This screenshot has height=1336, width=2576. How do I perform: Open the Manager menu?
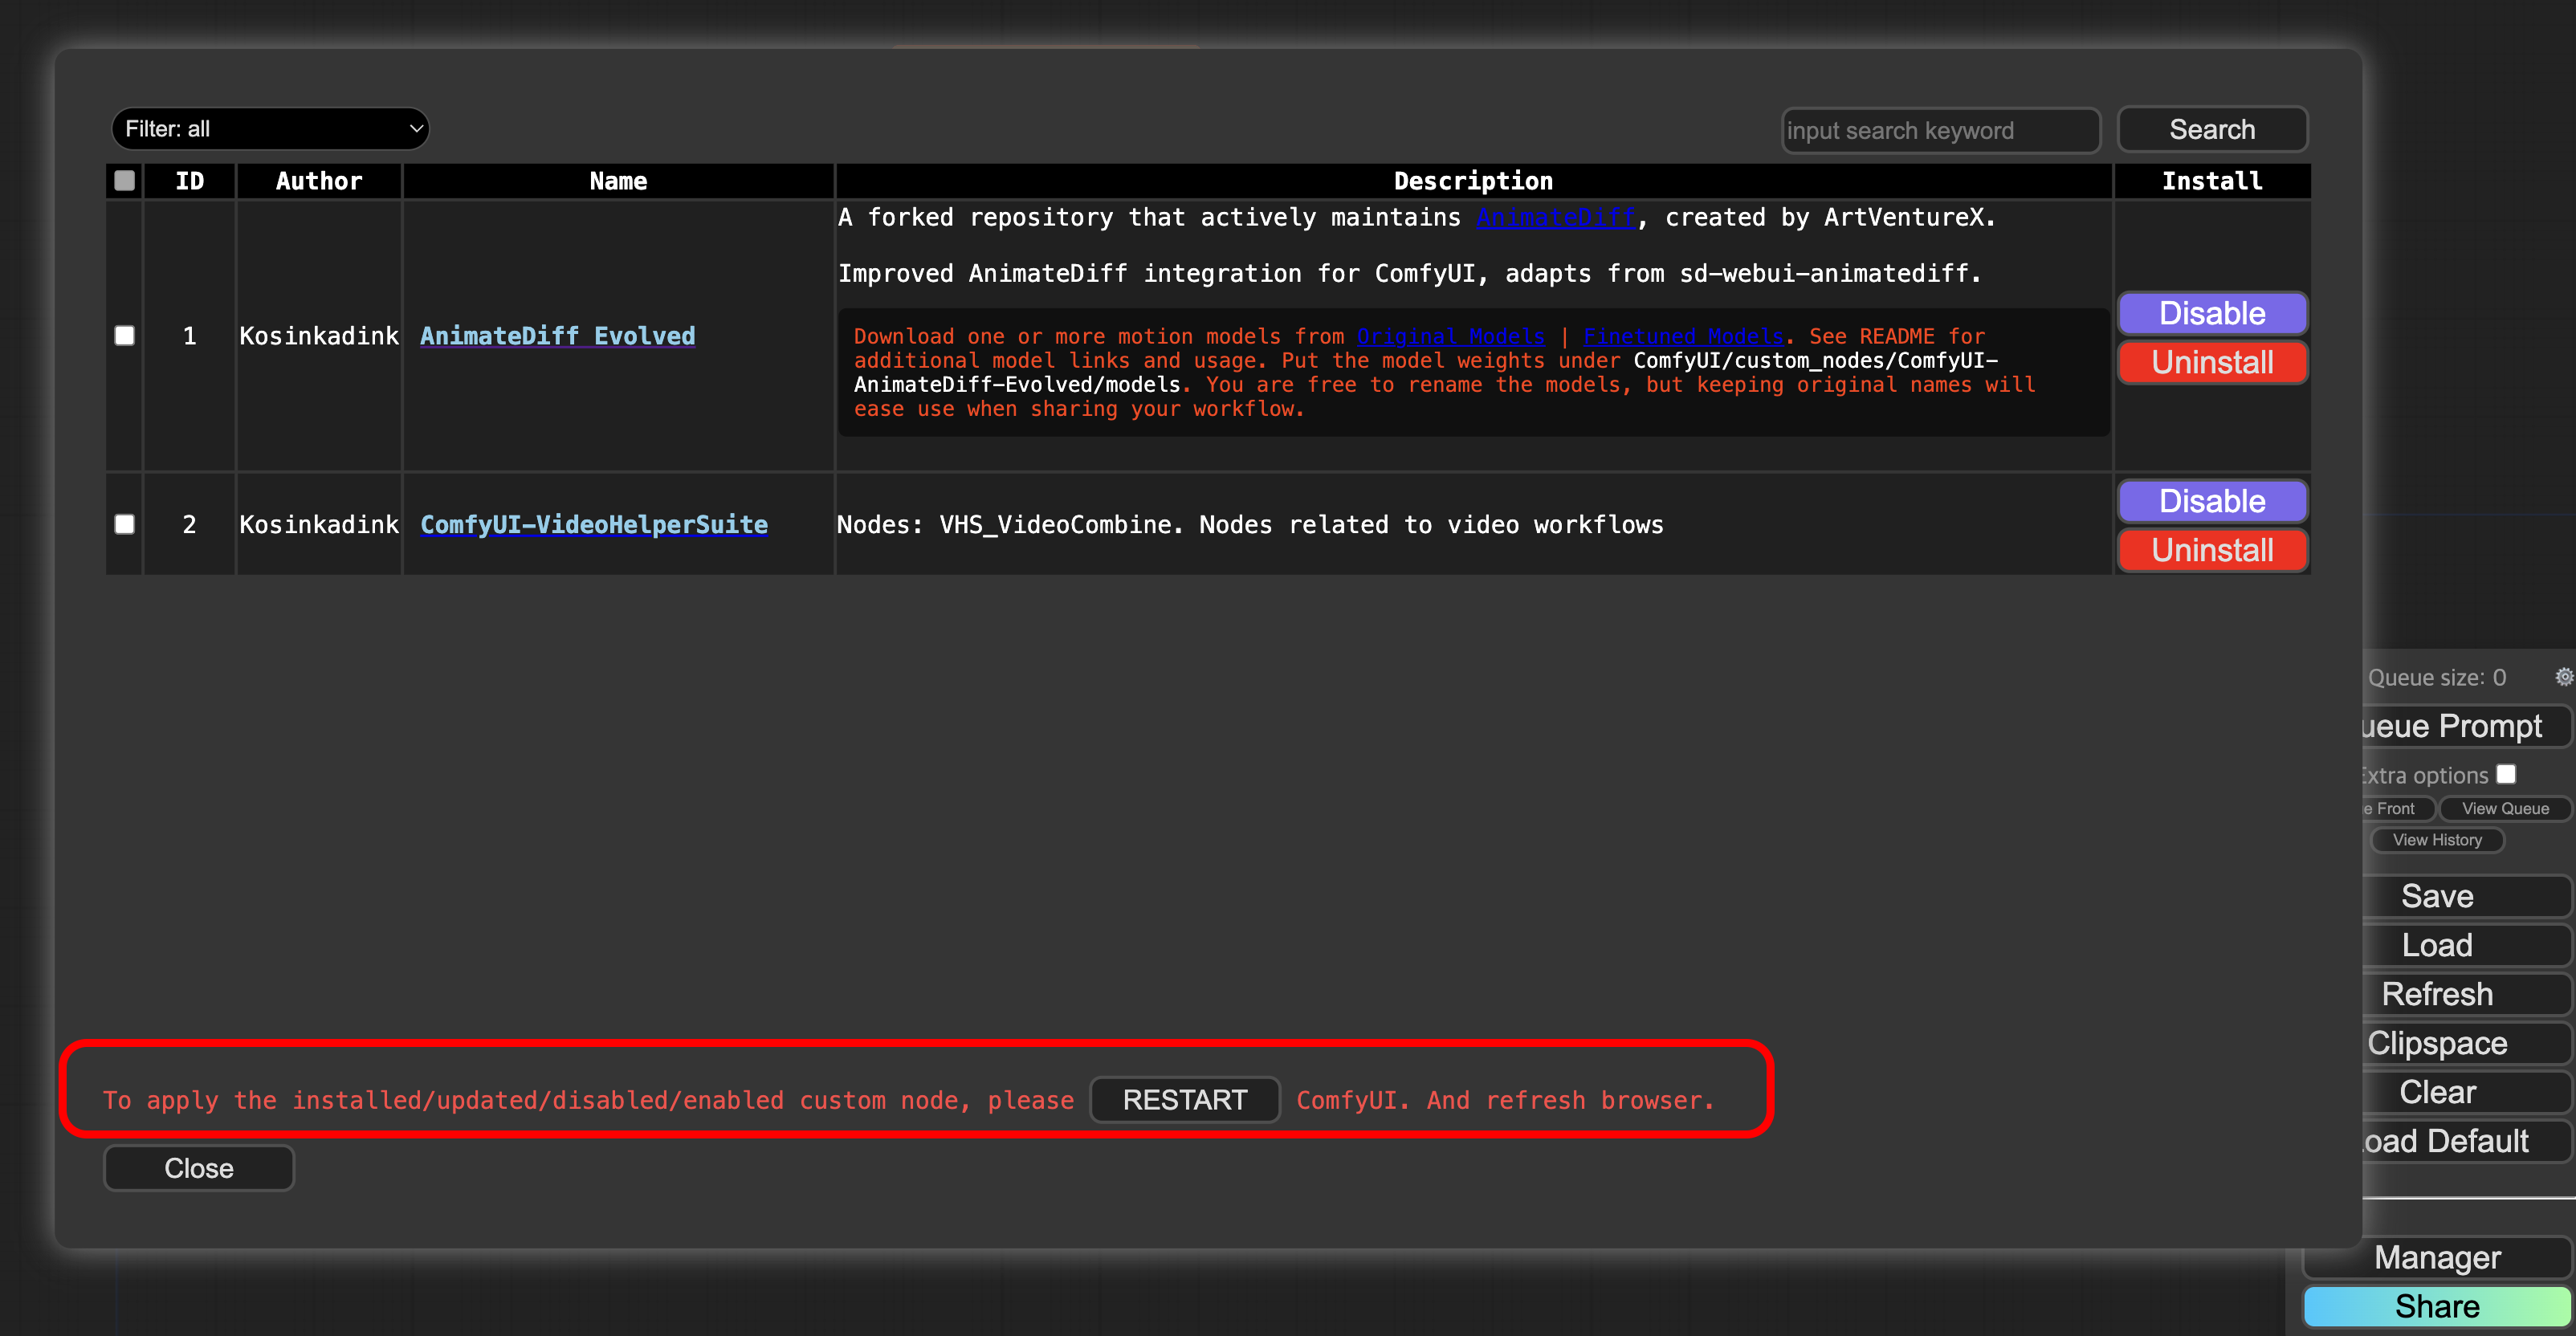point(2436,1257)
